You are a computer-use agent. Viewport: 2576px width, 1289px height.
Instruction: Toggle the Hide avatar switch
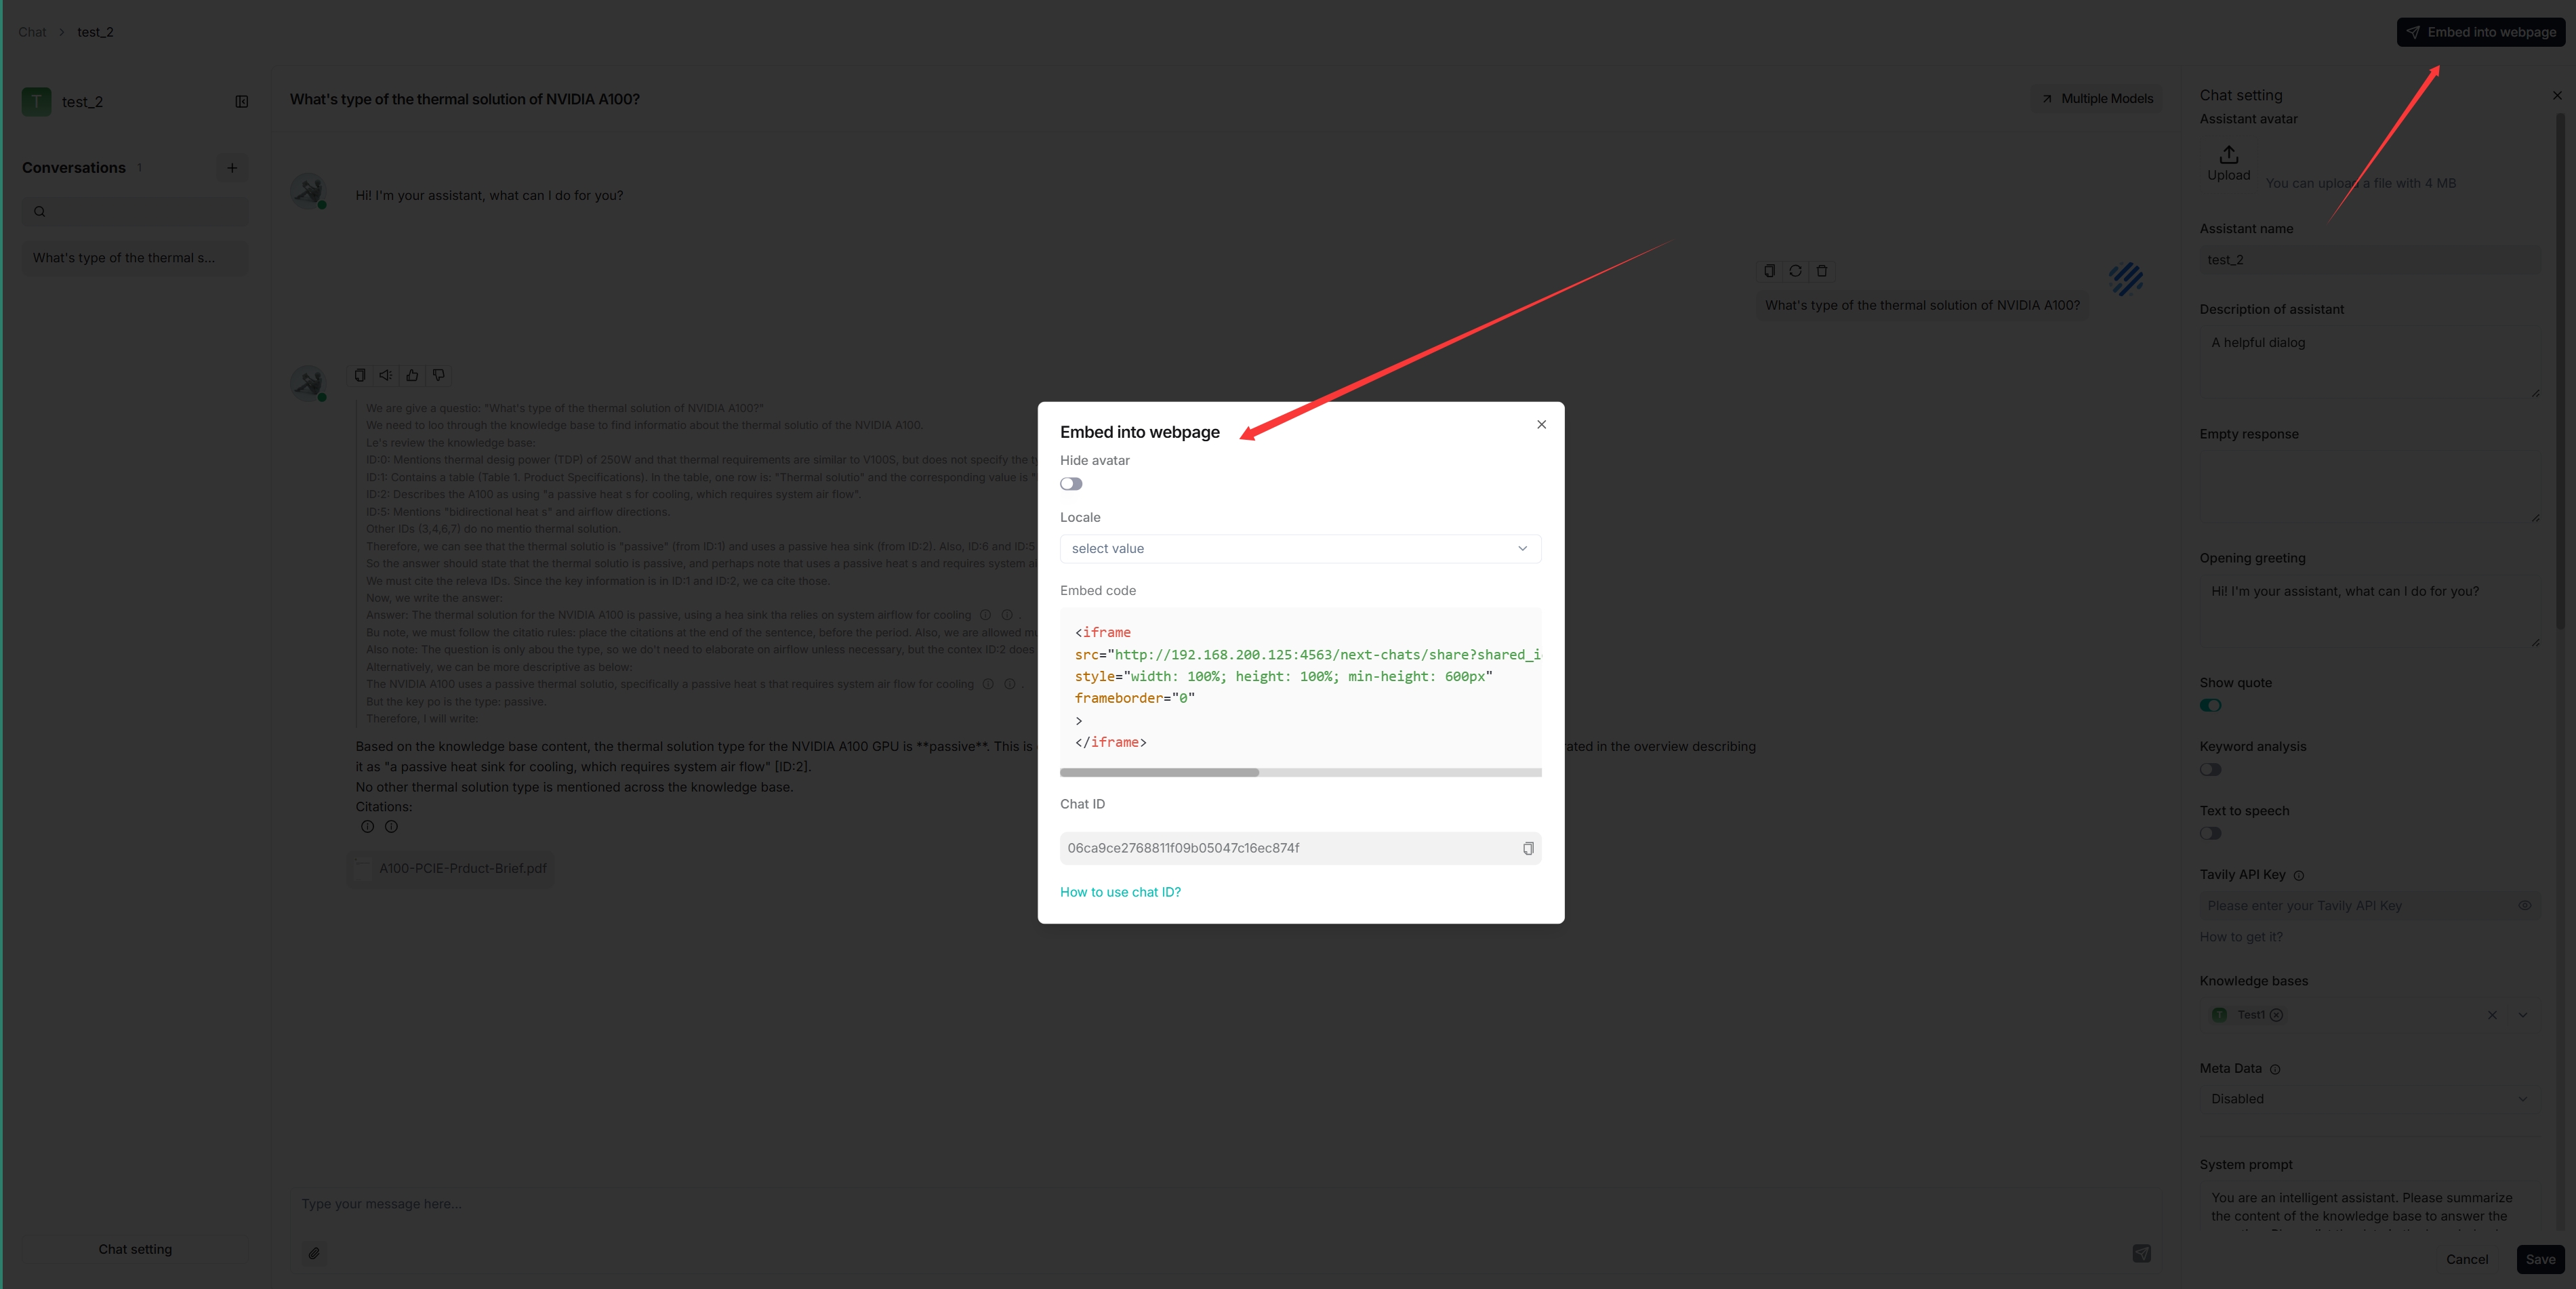[x=1071, y=484]
